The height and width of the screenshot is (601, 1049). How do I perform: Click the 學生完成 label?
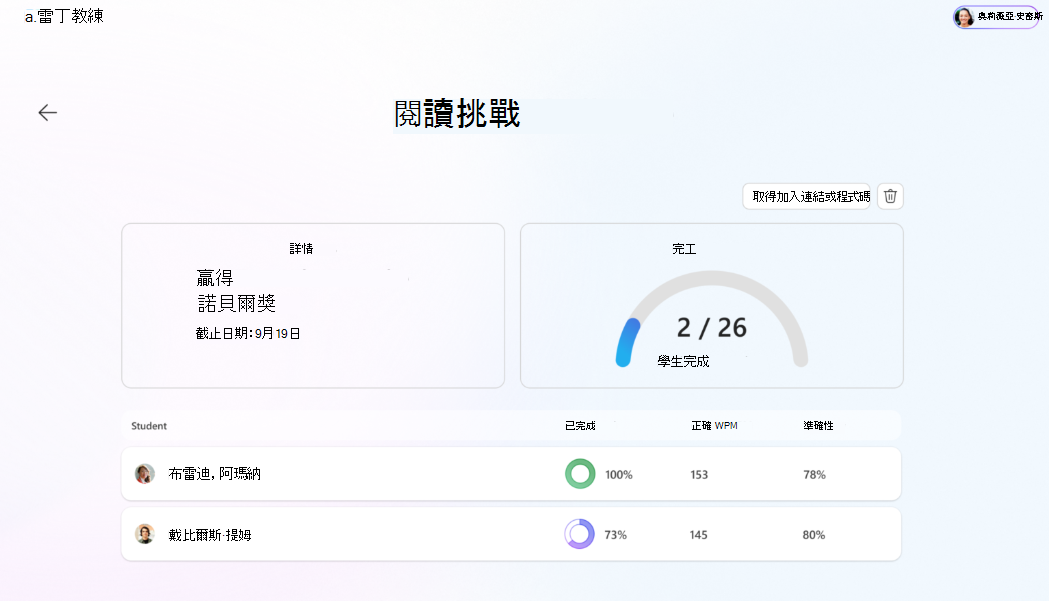click(683, 361)
